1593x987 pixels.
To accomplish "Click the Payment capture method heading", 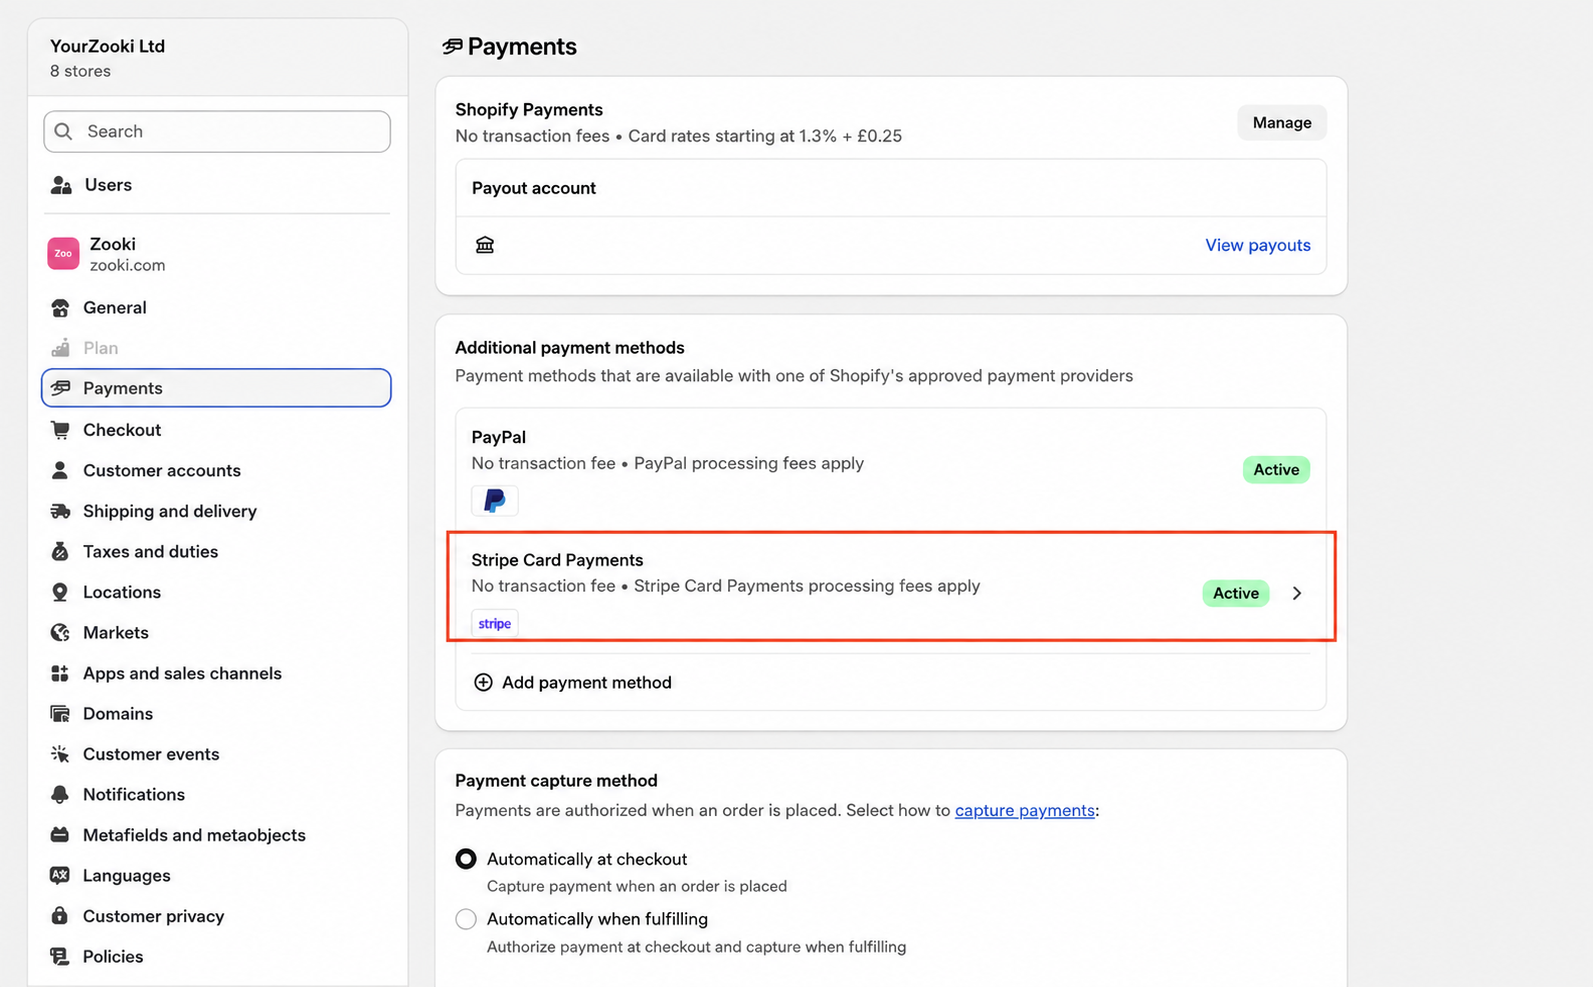I will click(556, 781).
